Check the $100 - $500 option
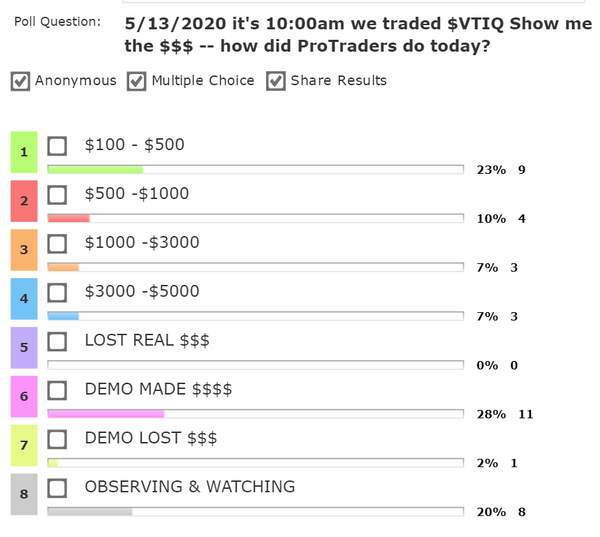 (58, 146)
